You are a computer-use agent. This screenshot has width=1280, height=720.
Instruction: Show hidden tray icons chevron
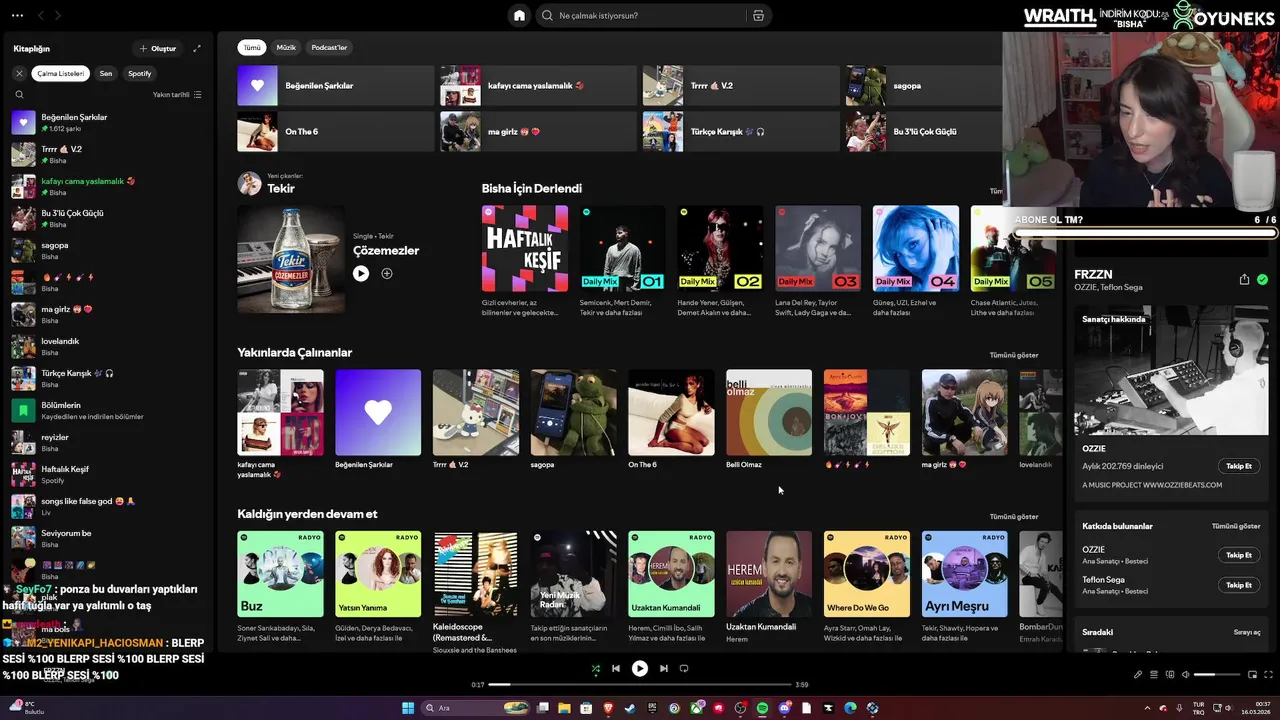[x=1147, y=708]
